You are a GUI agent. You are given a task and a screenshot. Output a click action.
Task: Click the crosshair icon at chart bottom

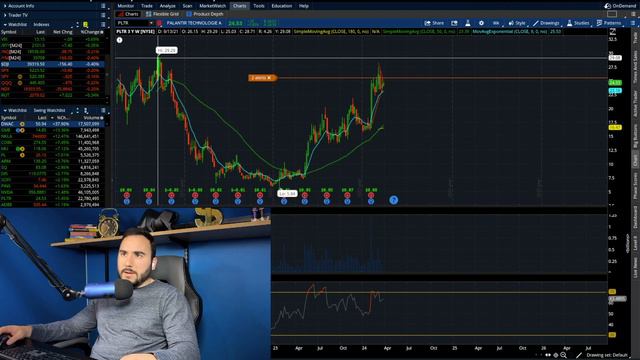(x=556, y=356)
